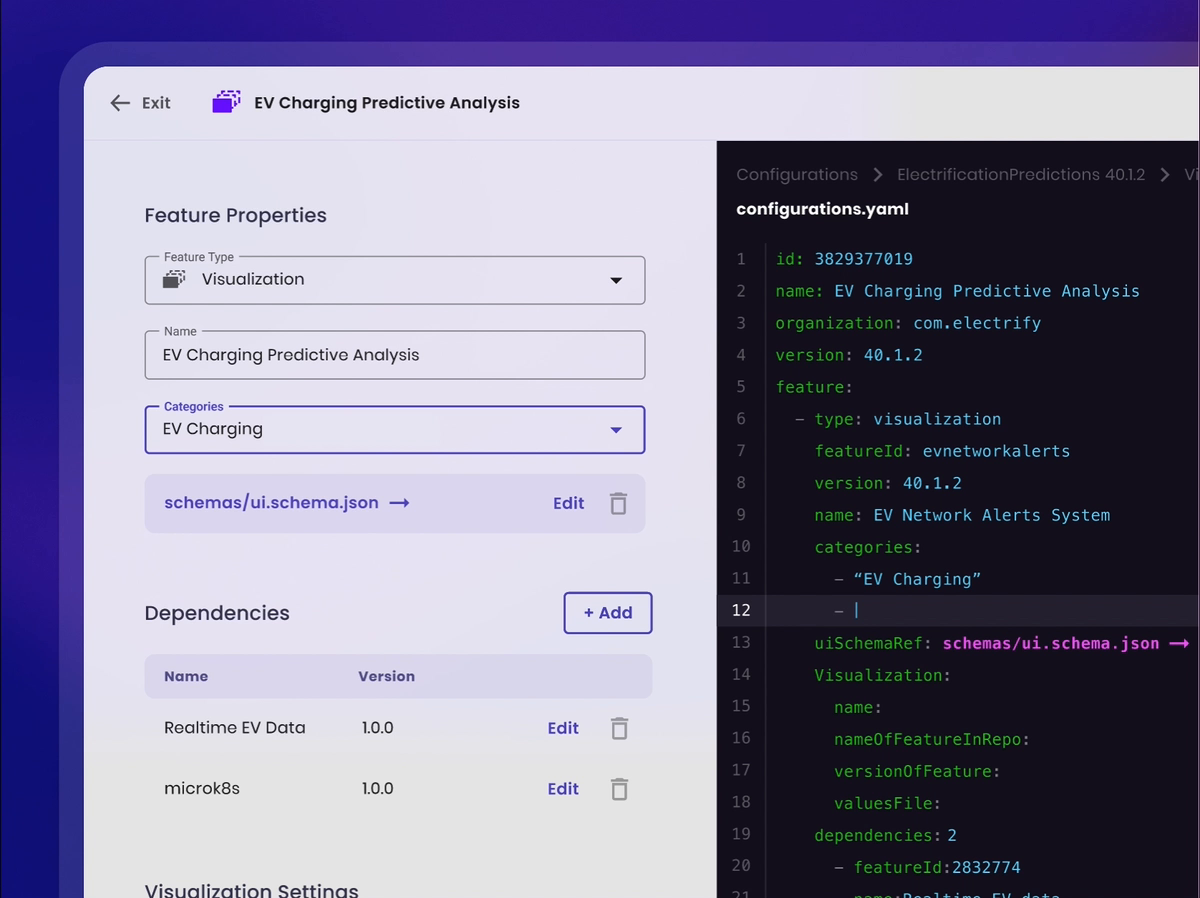Click code line name: EV Charging Predictive Analysis
Viewport: 1200px width, 898px height.
(958, 291)
